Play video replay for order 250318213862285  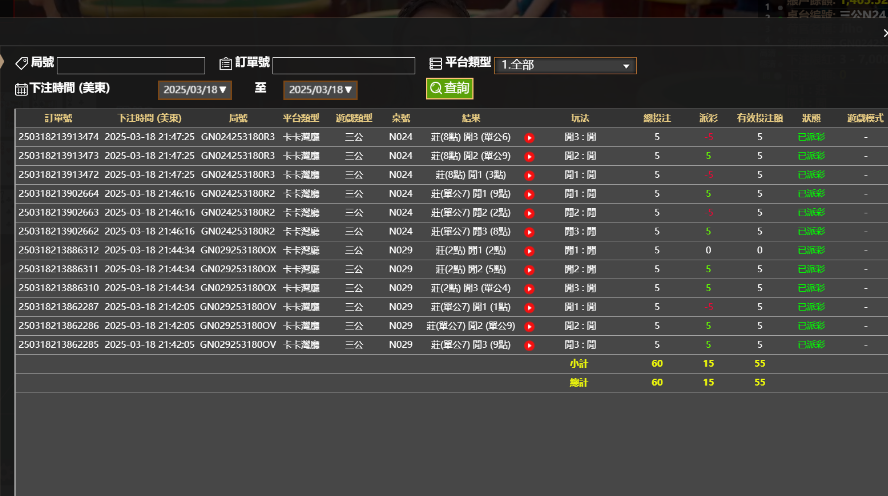[530, 345]
